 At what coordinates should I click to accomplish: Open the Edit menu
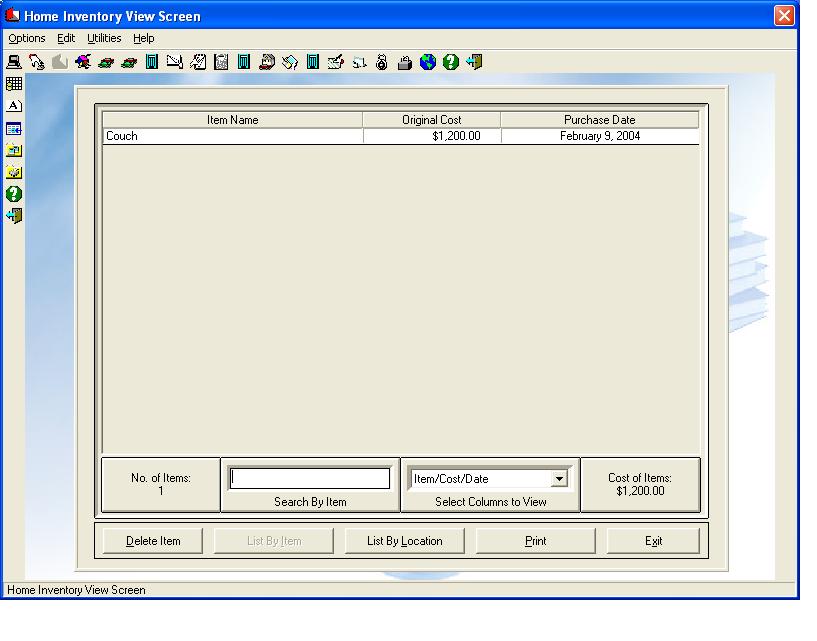(66, 38)
